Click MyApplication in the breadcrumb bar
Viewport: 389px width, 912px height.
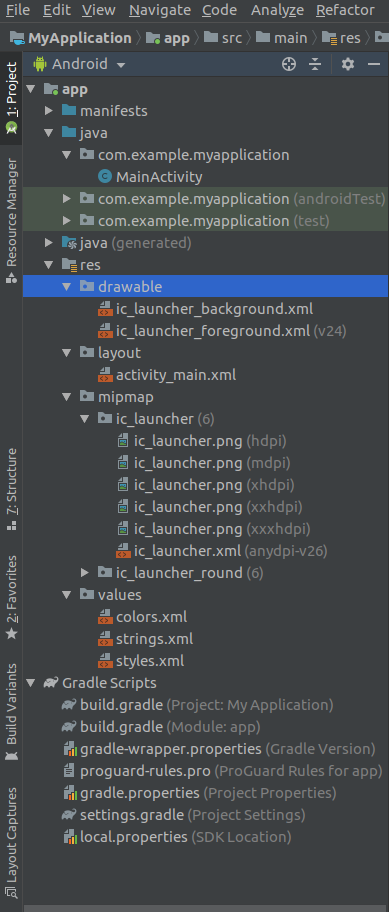pos(70,38)
